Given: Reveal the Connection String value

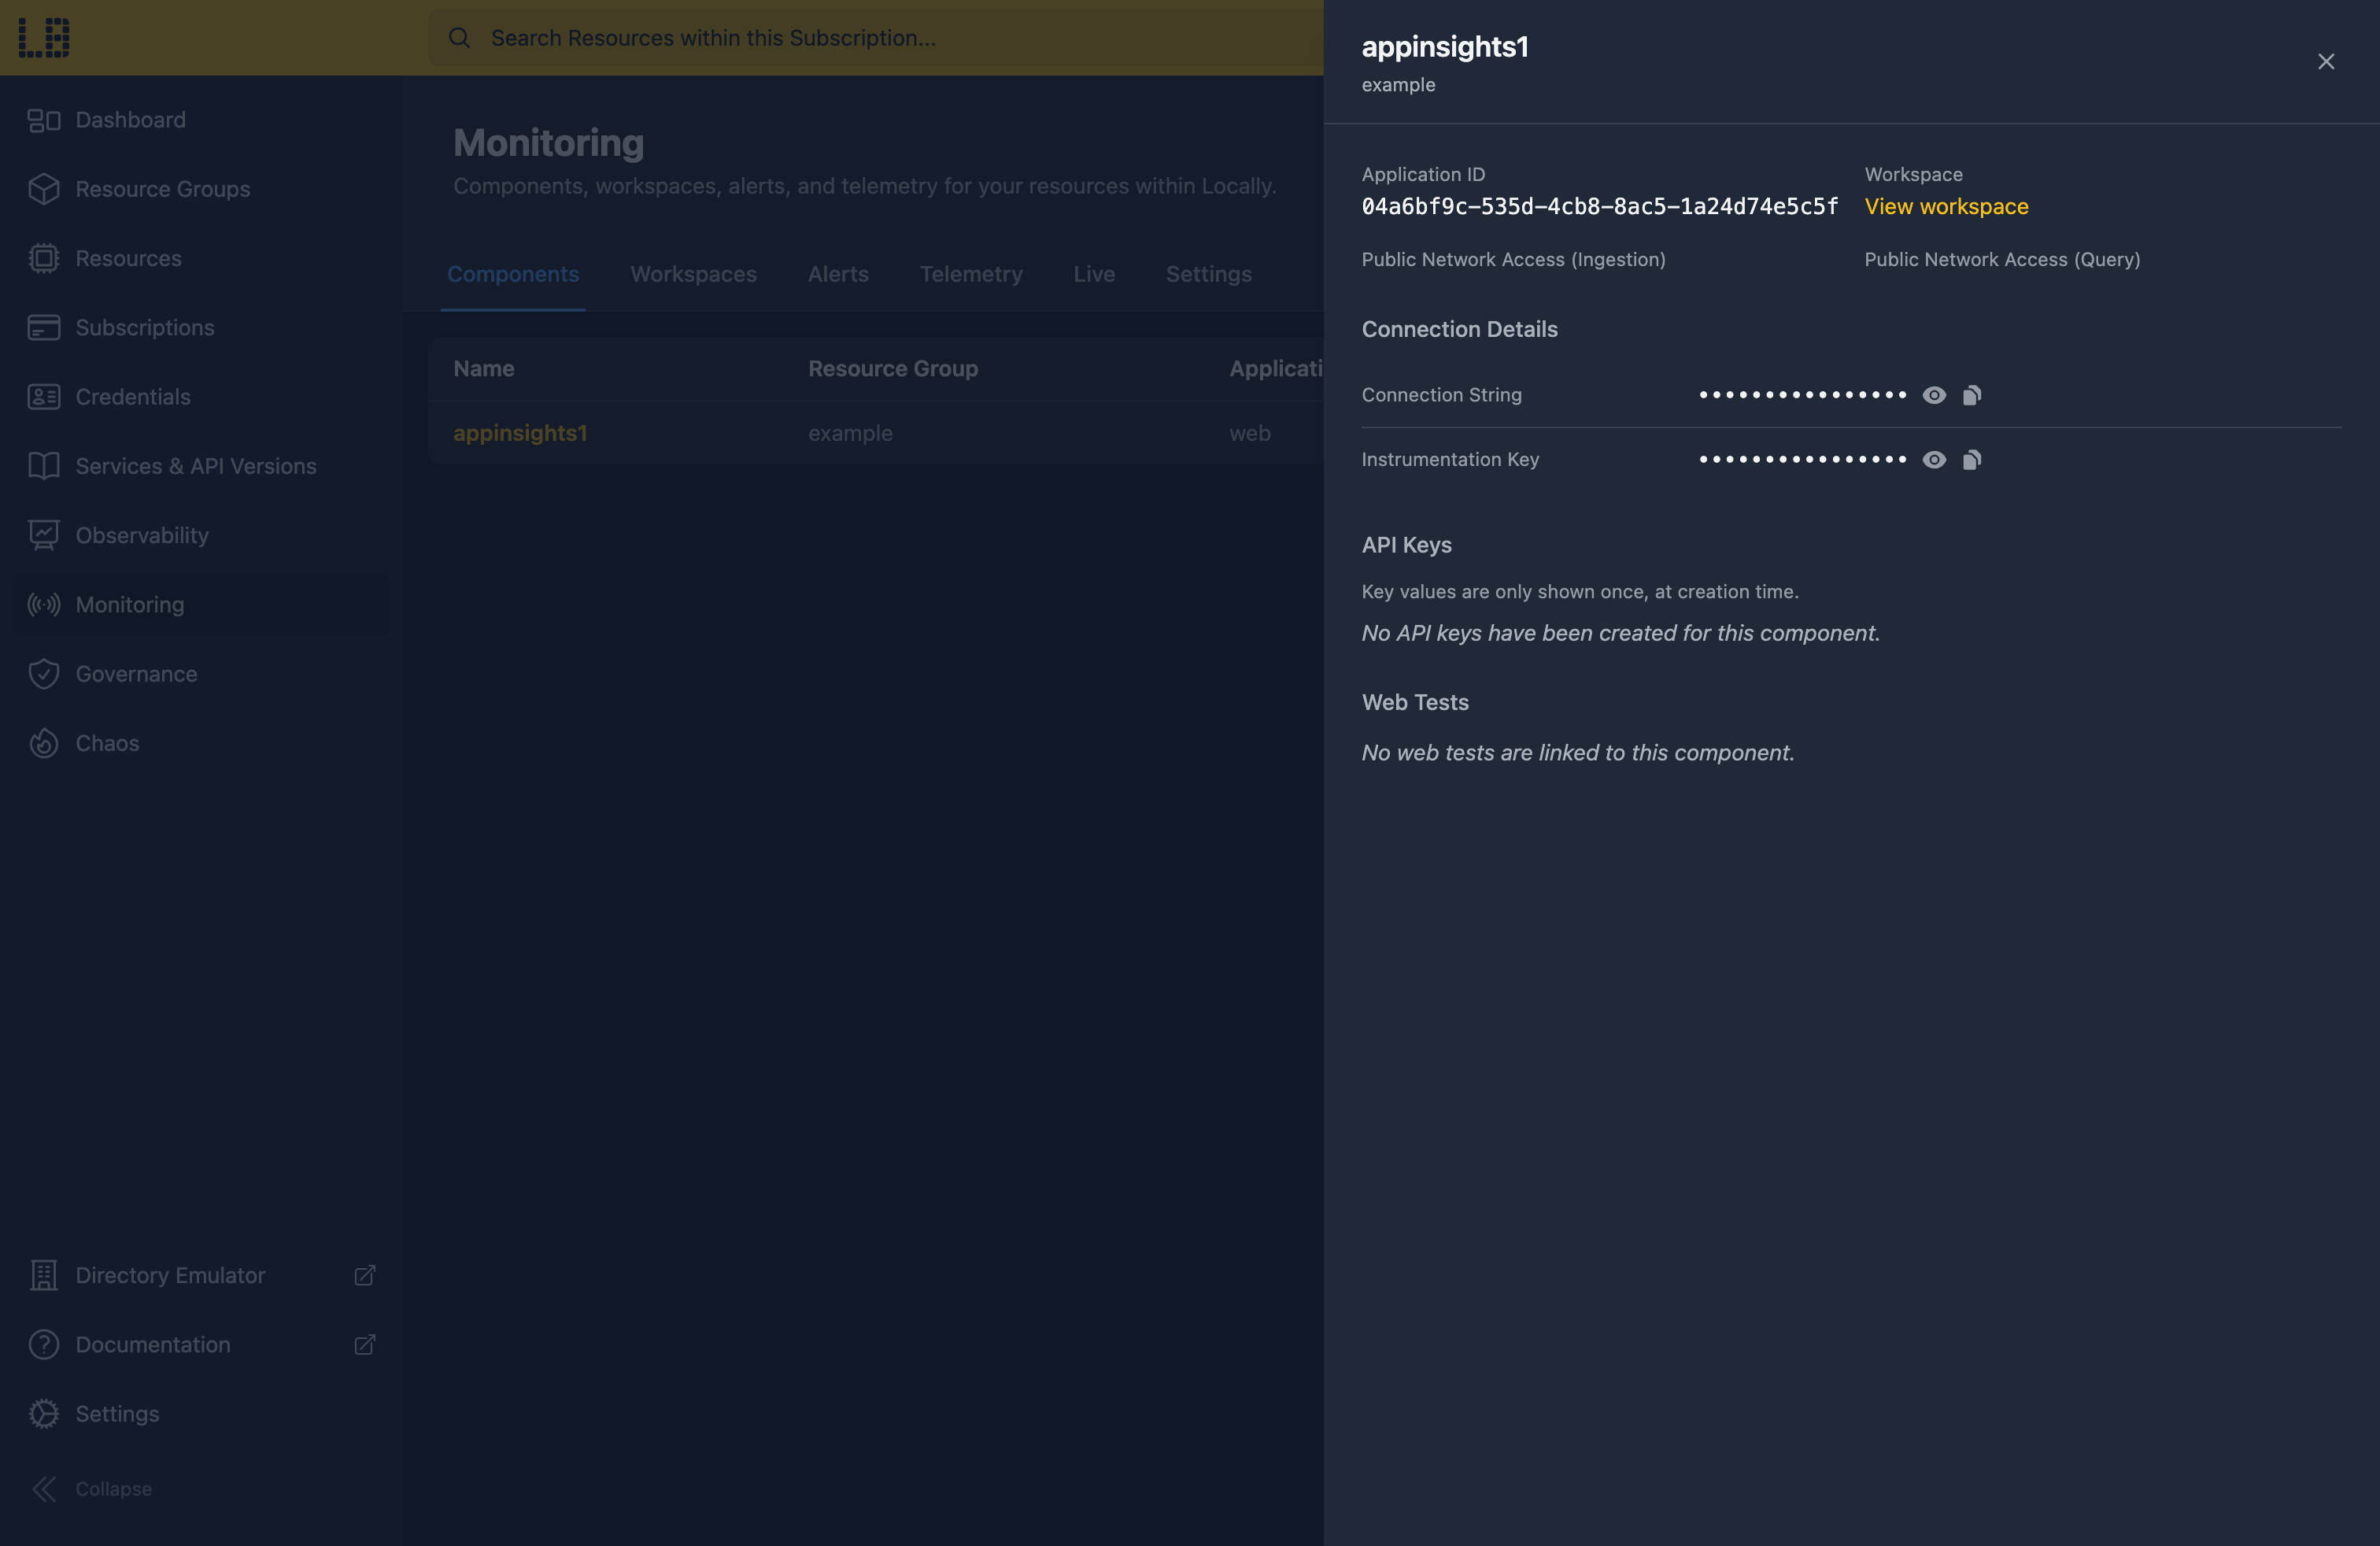Looking at the screenshot, I should [x=1934, y=395].
